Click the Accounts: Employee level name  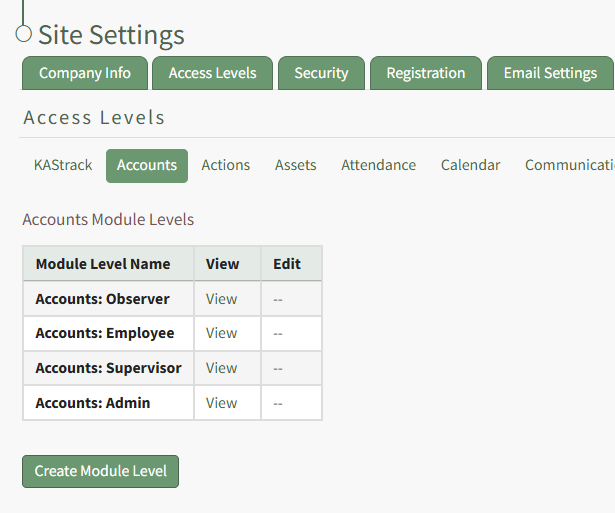click(105, 333)
